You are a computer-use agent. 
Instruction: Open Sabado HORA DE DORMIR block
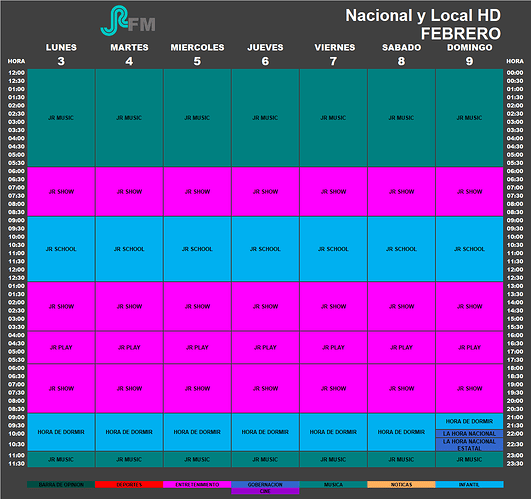point(401,432)
